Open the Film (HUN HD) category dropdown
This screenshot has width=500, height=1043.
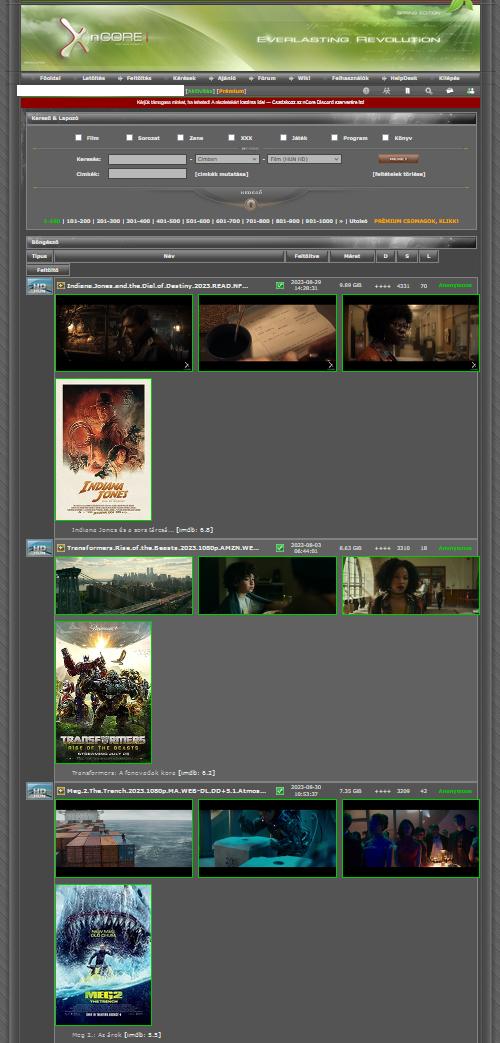305,159
